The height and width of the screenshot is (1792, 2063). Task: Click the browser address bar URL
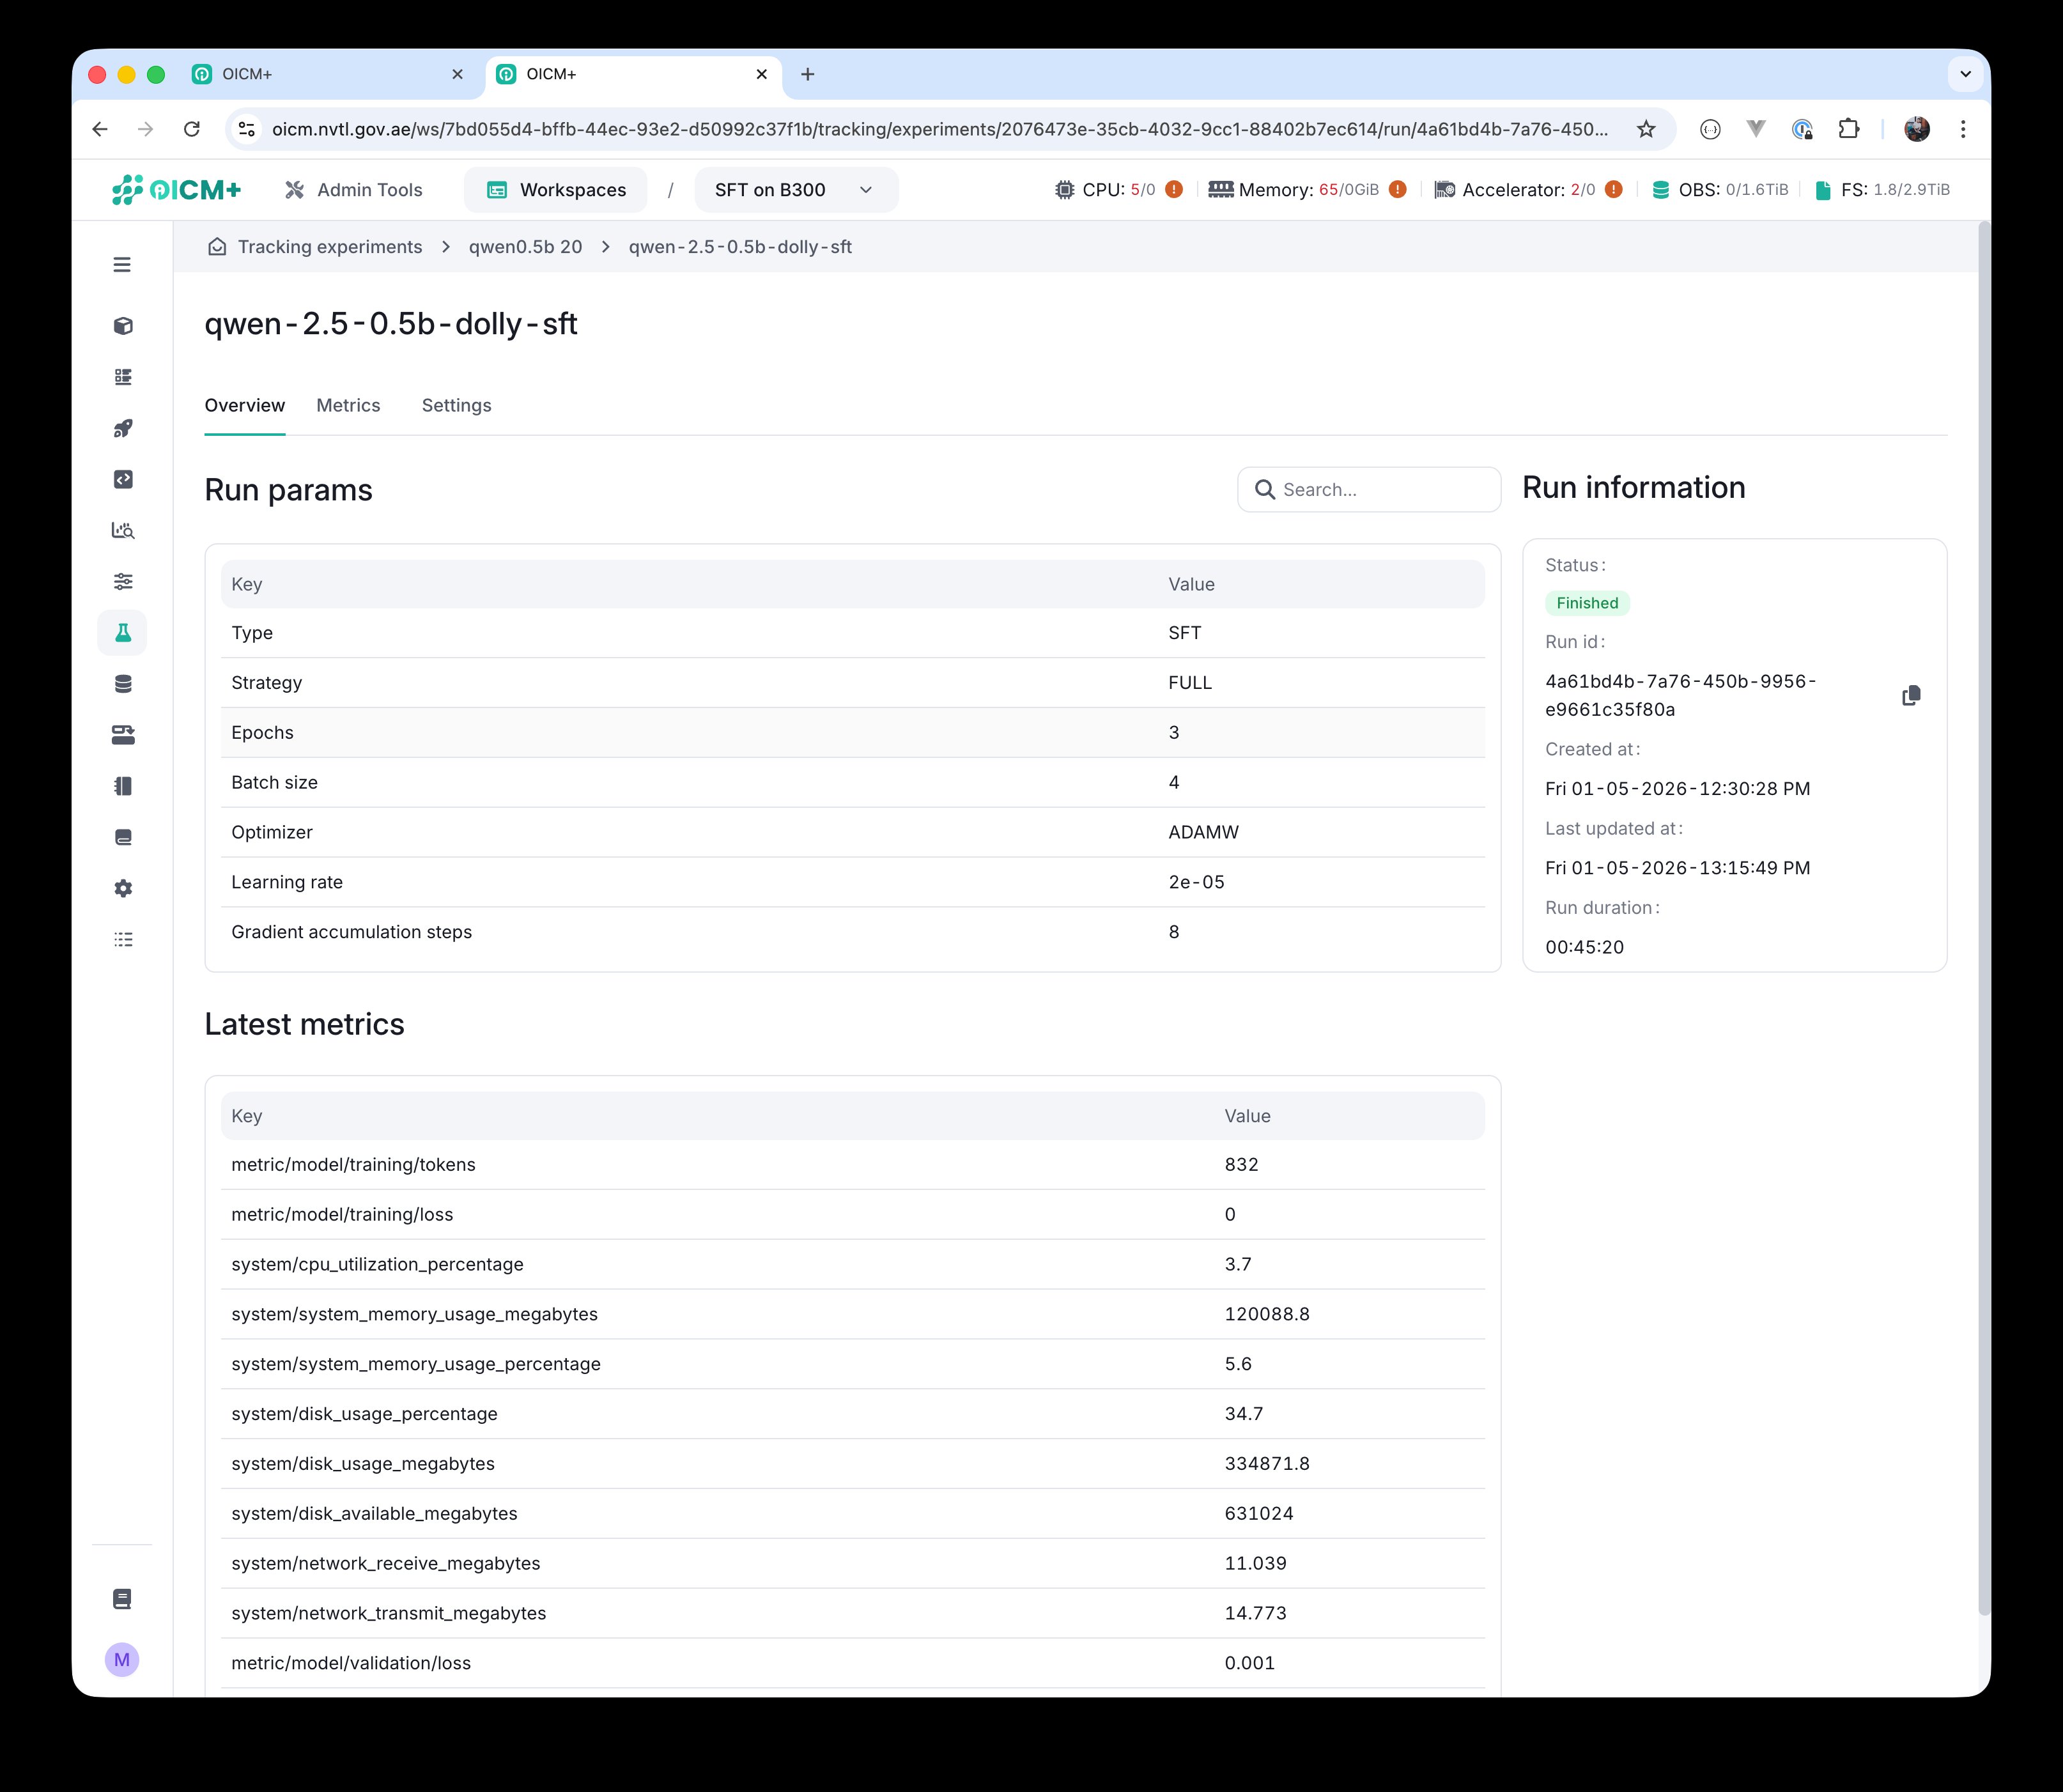(x=939, y=129)
